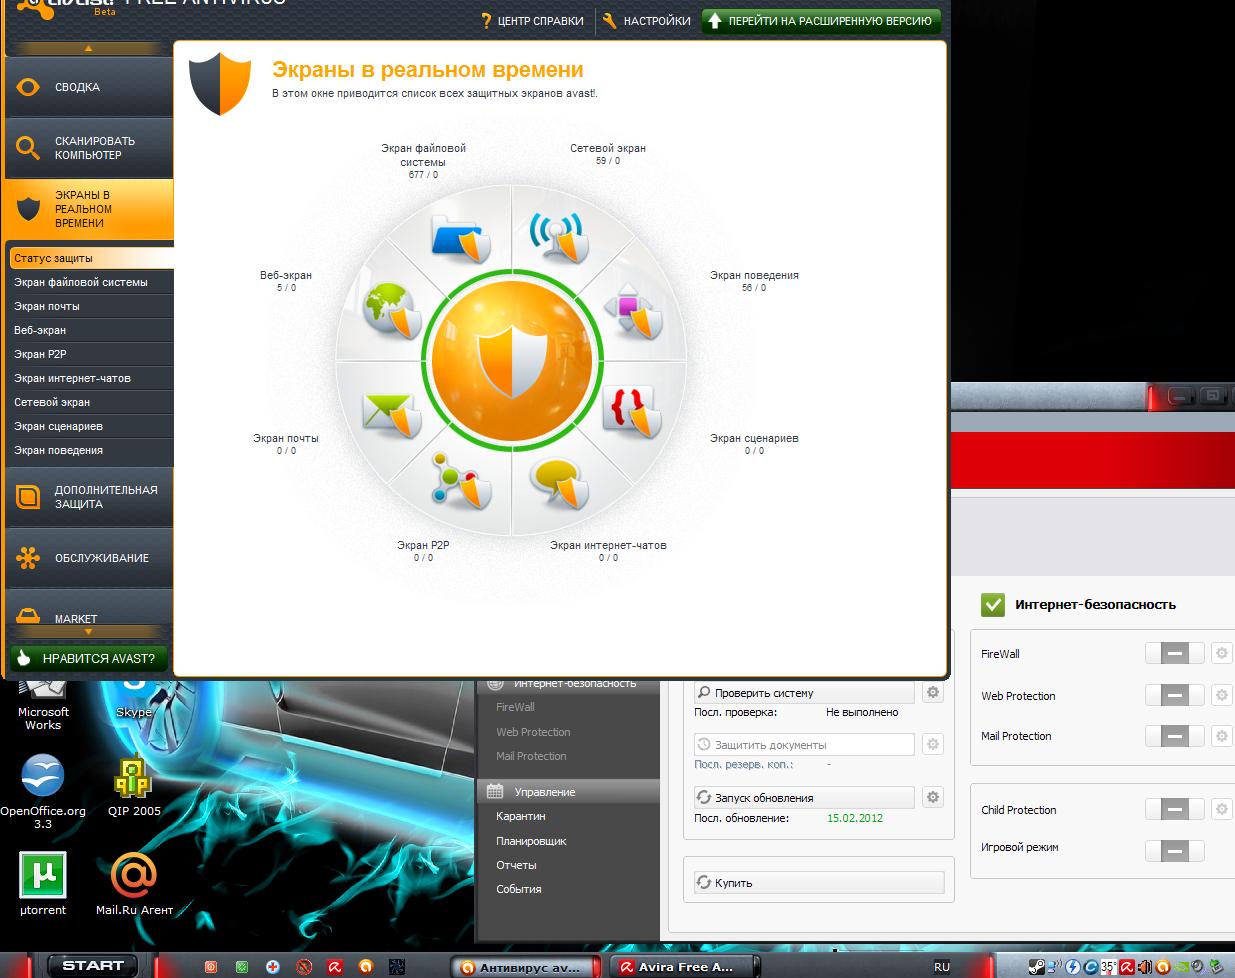This screenshot has width=1235, height=978.
Task: Click the down arrow below MARKET in sidebar
Action: click(88, 632)
